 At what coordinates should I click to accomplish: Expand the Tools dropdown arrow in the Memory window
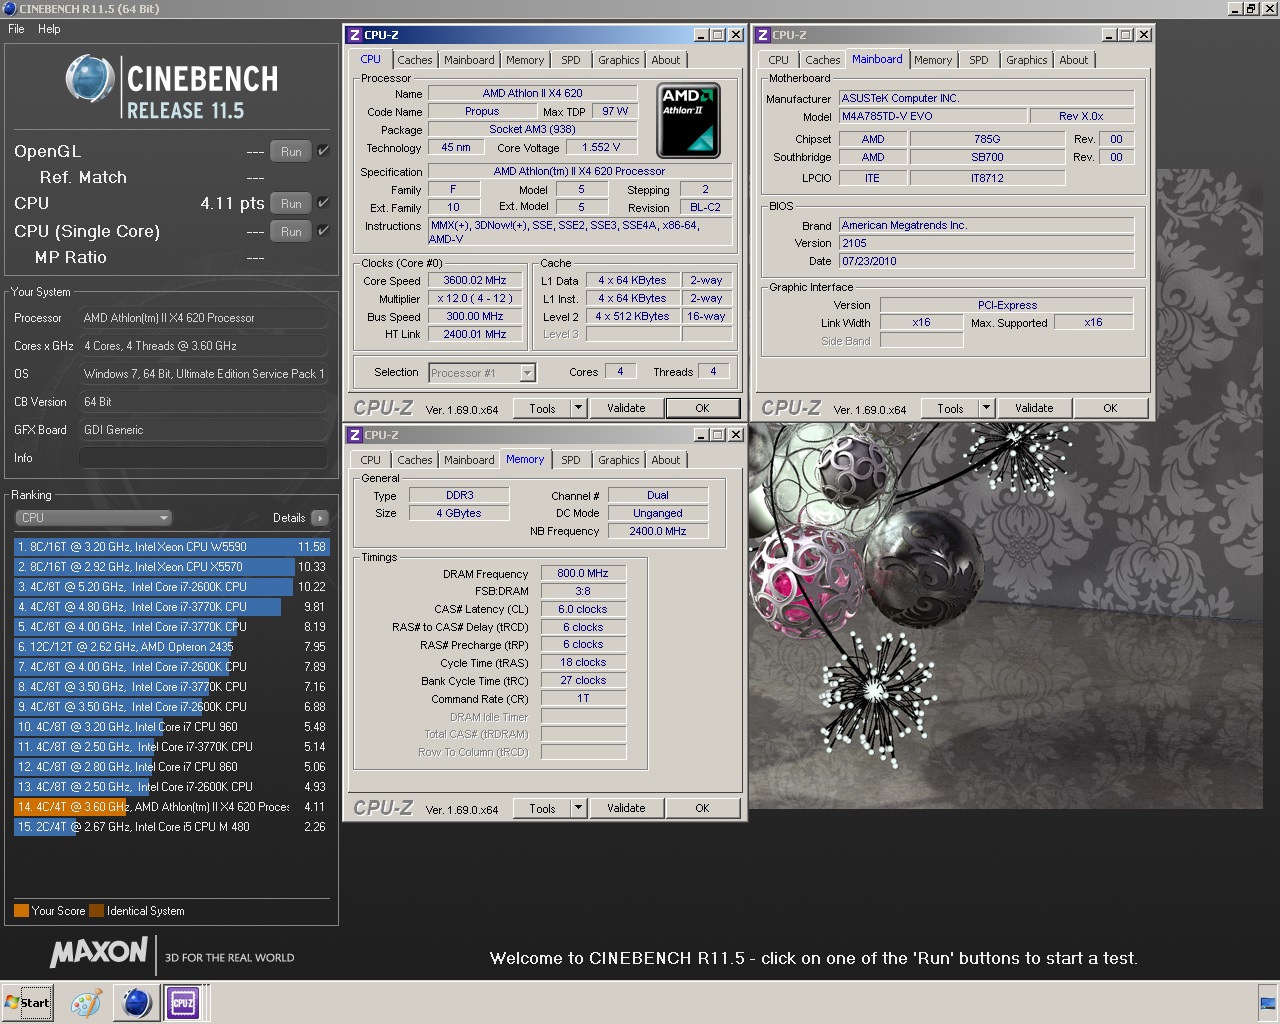(578, 808)
